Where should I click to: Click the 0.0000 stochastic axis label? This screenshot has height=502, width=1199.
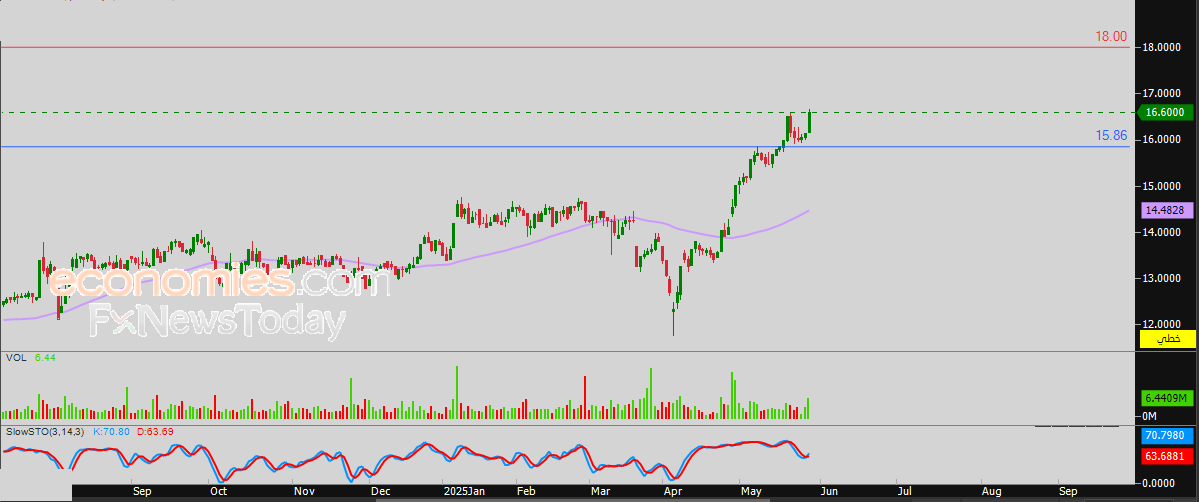(1159, 483)
